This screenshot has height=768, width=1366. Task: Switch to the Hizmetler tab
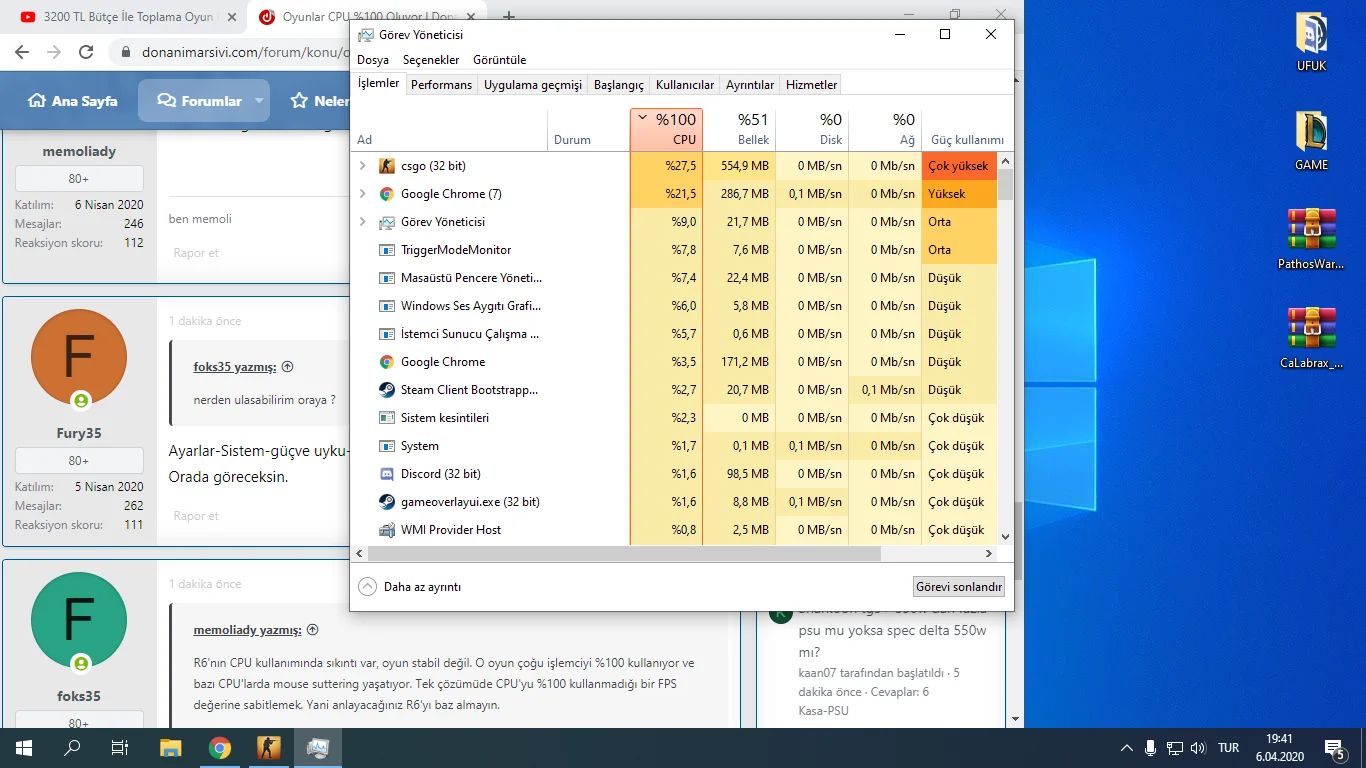coord(811,85)
